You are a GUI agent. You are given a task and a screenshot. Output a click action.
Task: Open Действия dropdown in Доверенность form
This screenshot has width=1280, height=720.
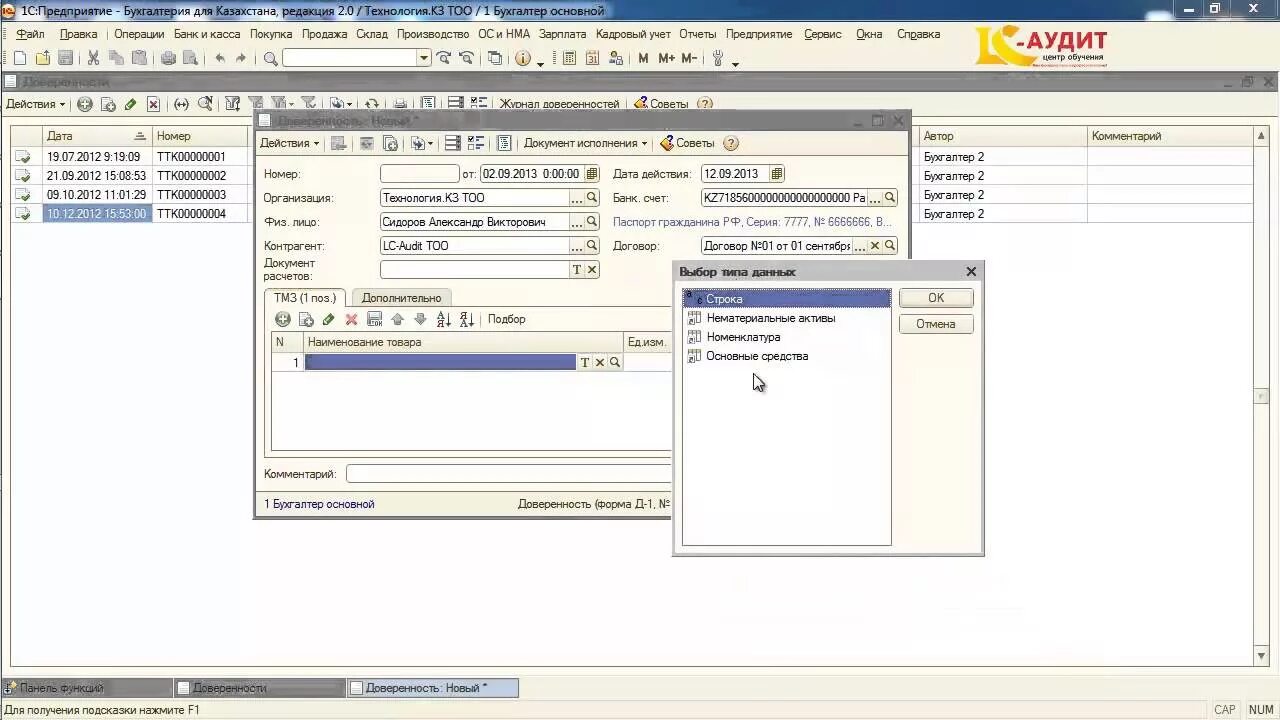(289, 143)
